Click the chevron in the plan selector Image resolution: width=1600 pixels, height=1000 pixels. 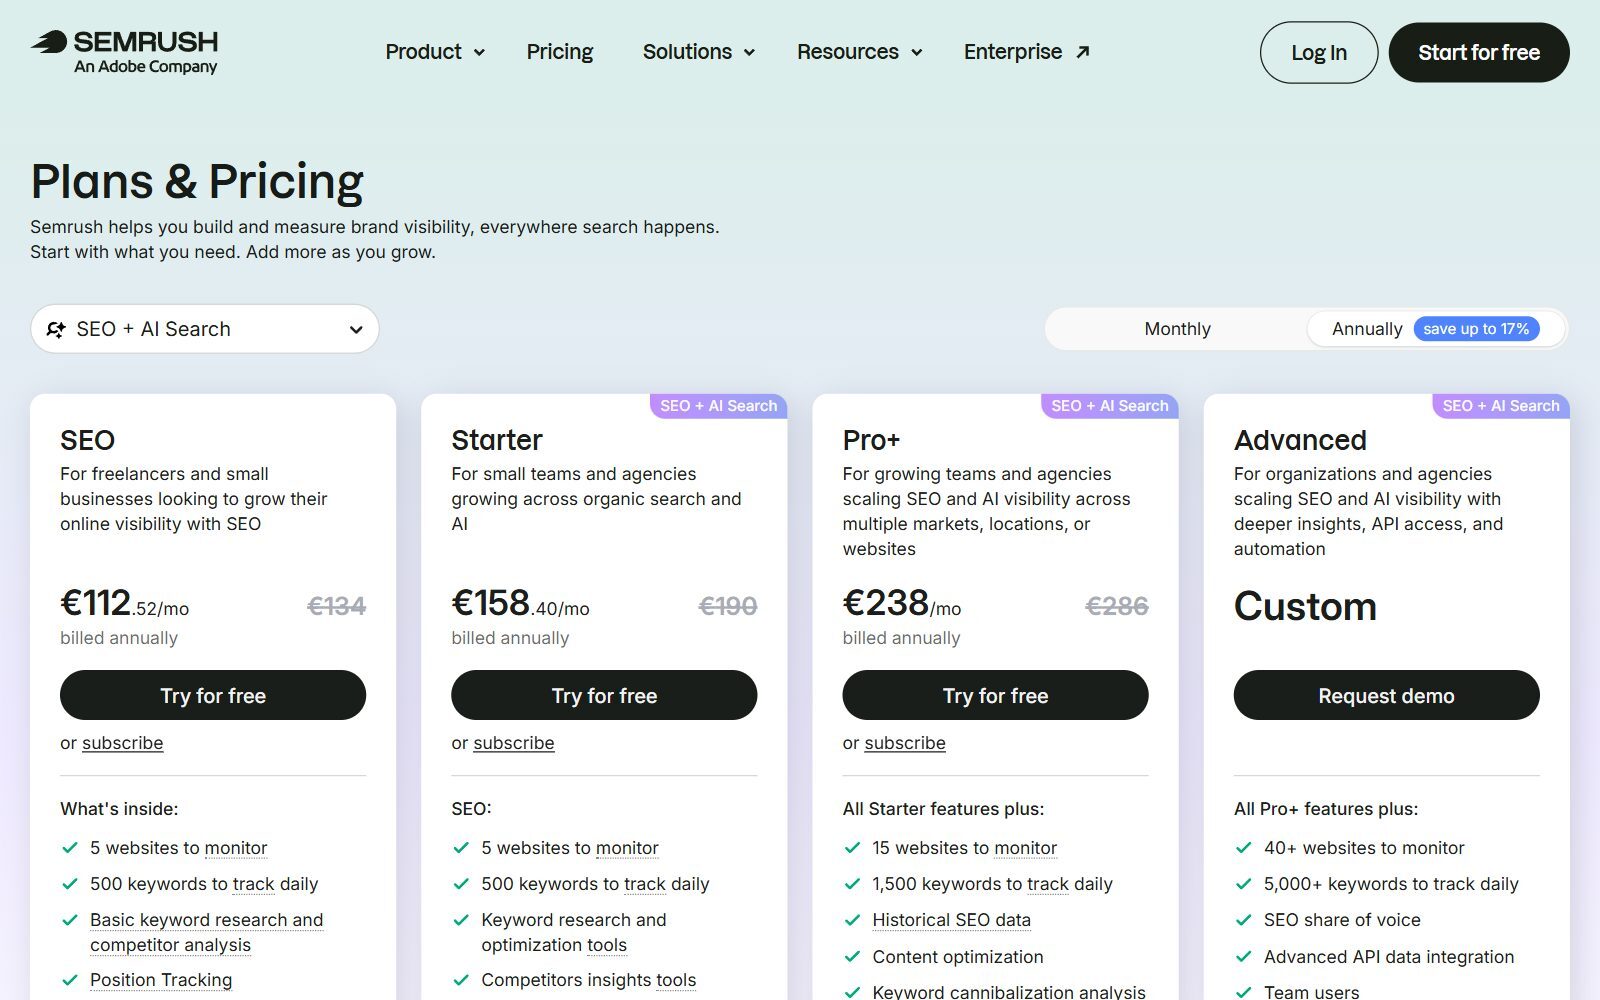coord(355,330)
